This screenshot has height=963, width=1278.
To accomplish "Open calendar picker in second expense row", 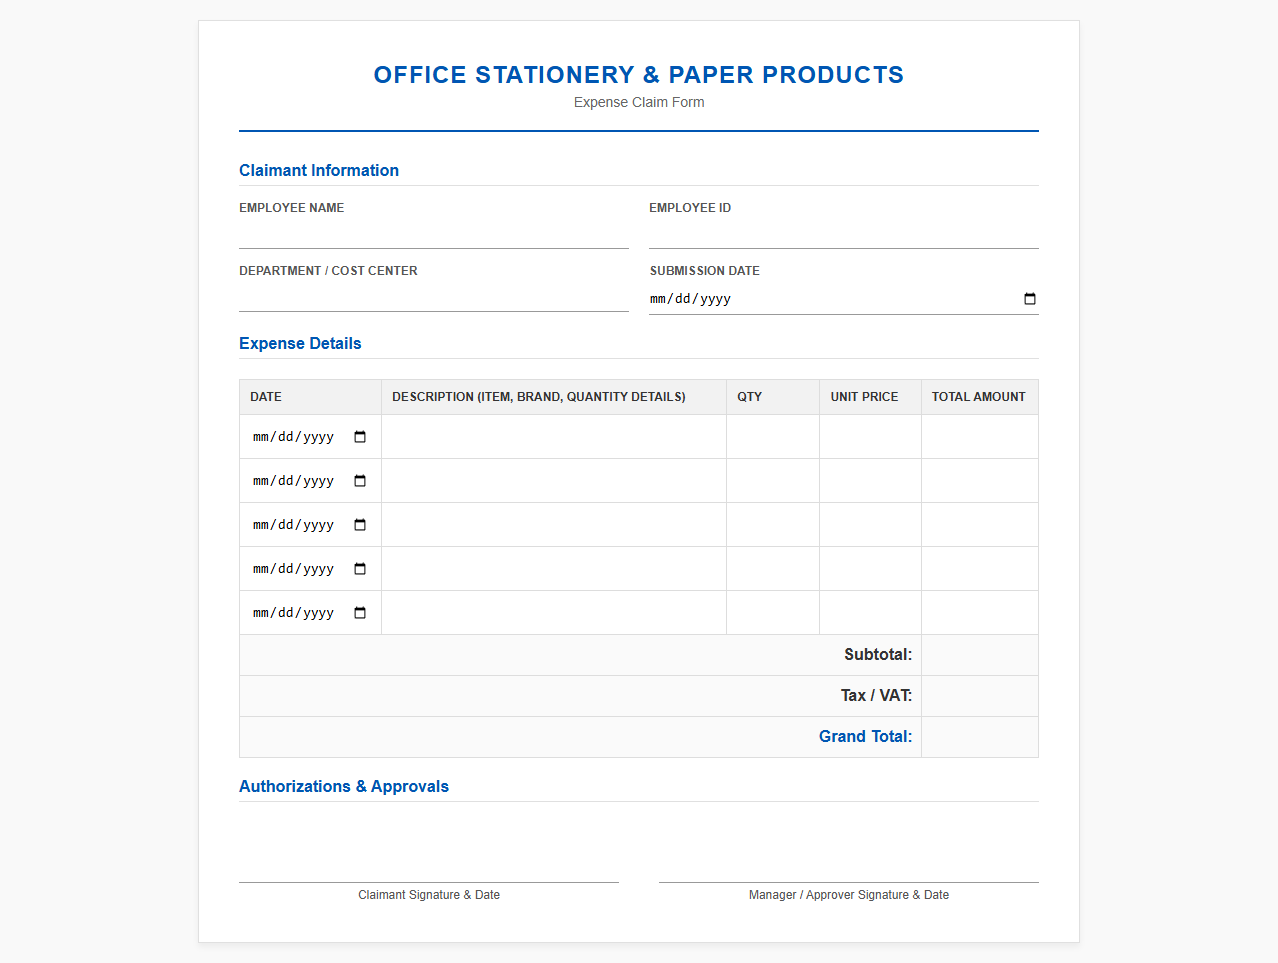I will pos(360,481).
